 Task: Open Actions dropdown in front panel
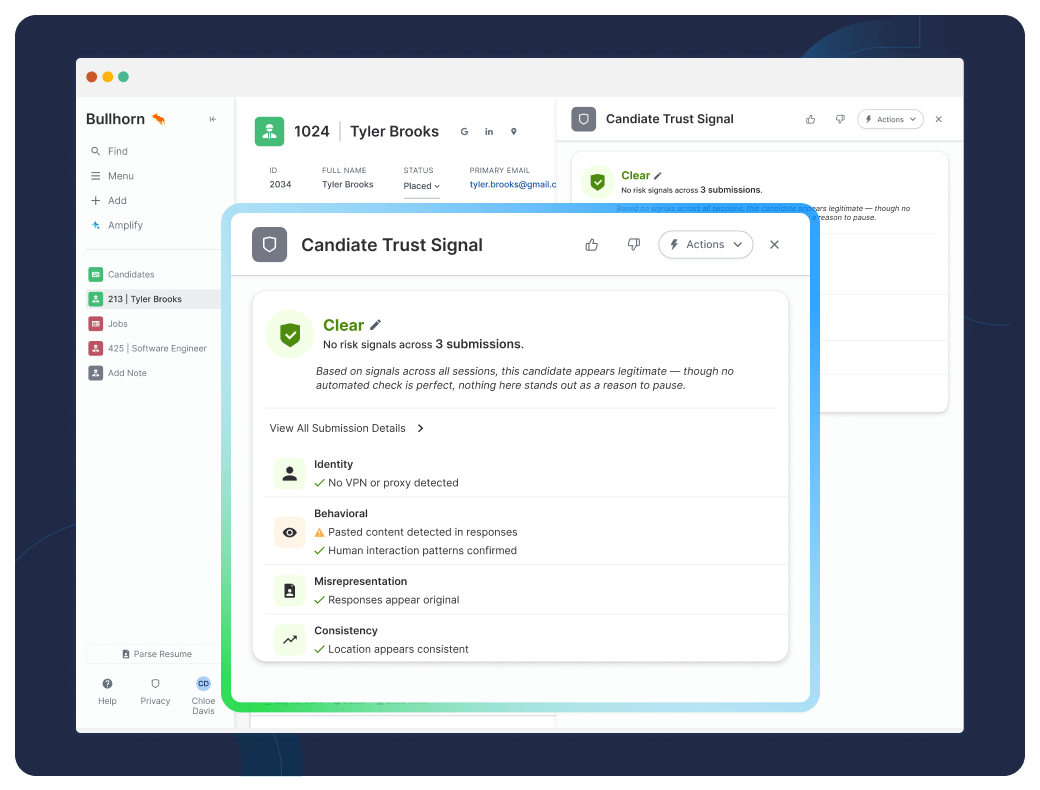706,245
